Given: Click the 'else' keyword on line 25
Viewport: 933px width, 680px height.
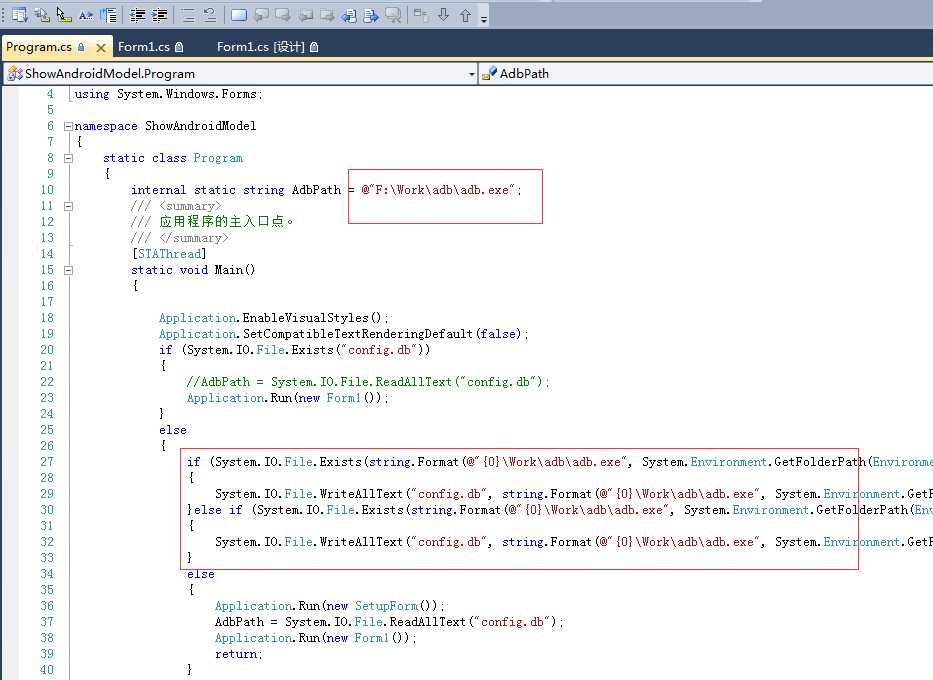Looking at the screenshot, I should tap(173, 430).
